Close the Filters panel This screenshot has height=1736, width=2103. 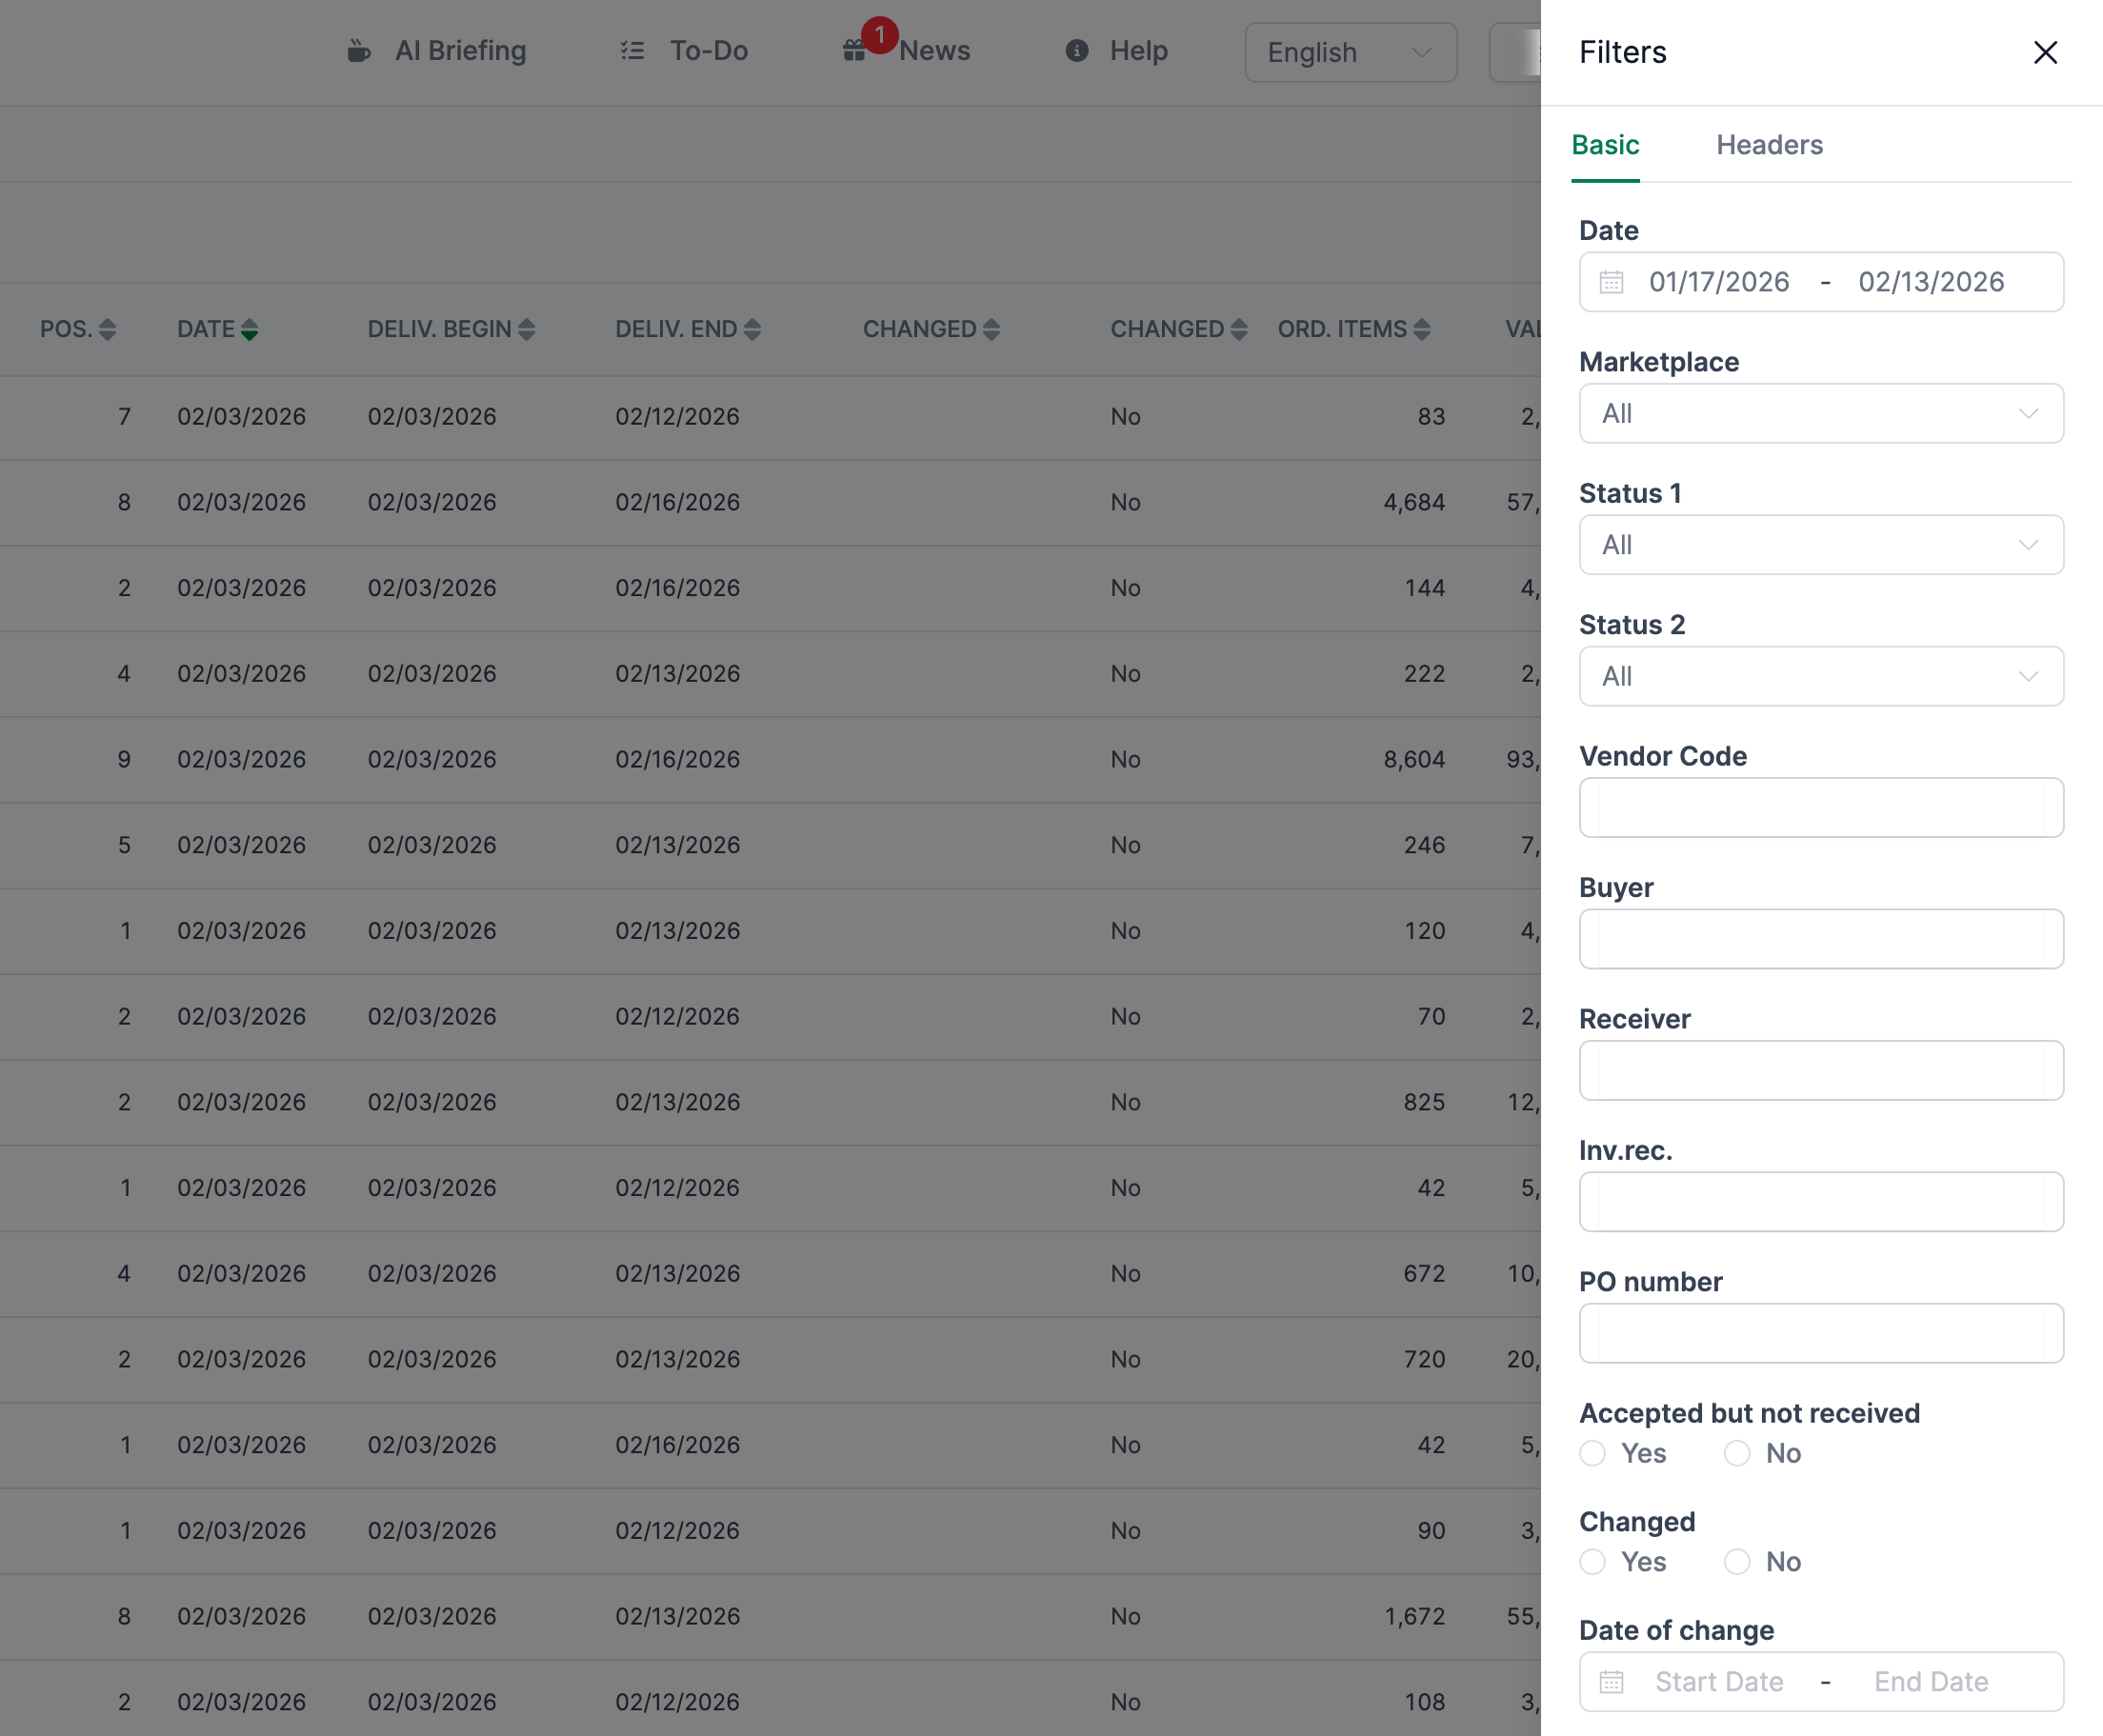pyautogui.click(x=2046, y=53)
